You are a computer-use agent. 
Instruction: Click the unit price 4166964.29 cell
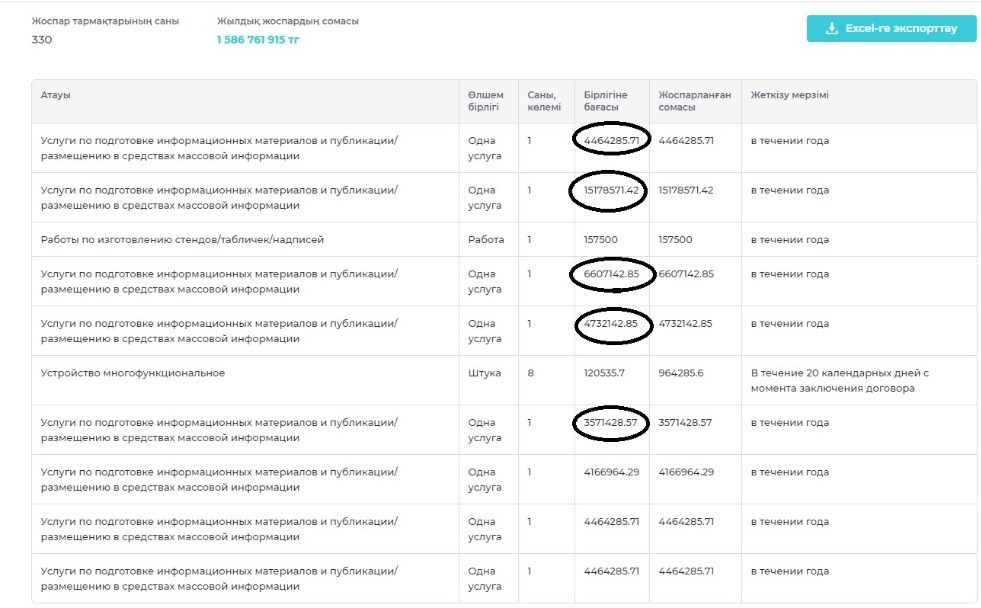[x=611, y=472]
